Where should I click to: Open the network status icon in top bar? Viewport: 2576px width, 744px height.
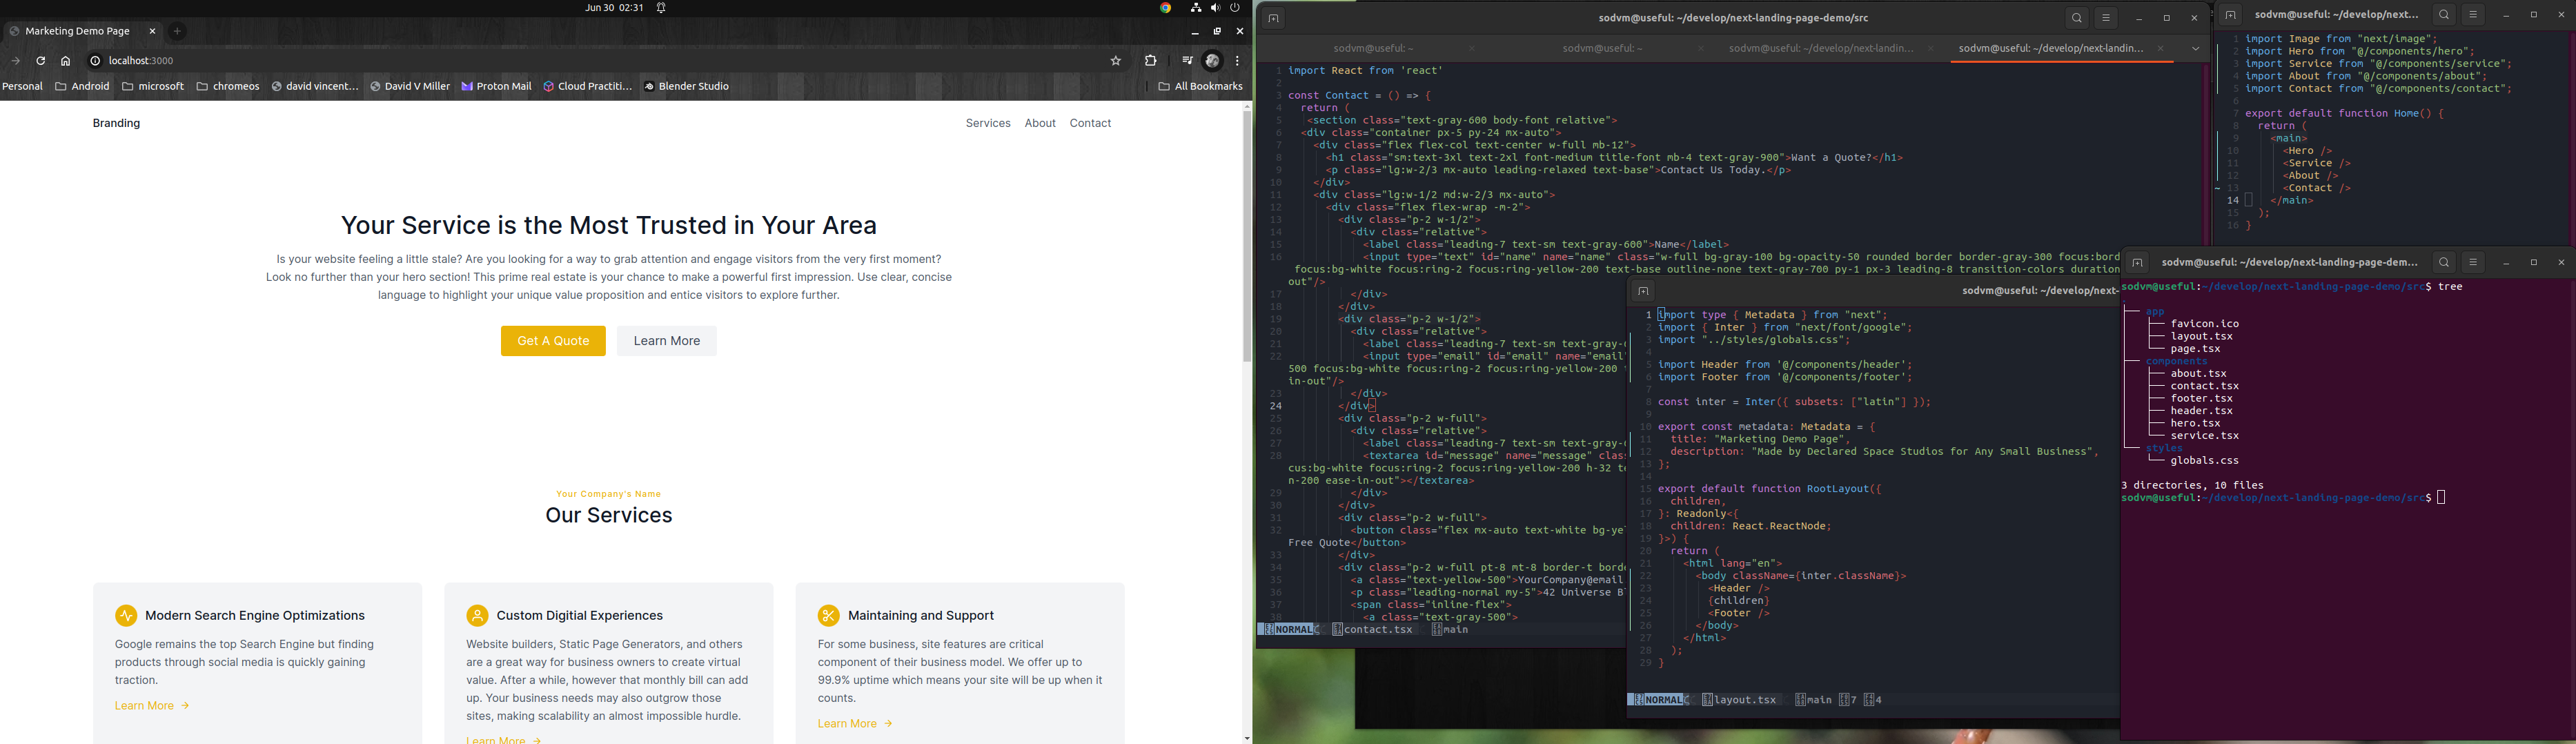(1196, 8)
